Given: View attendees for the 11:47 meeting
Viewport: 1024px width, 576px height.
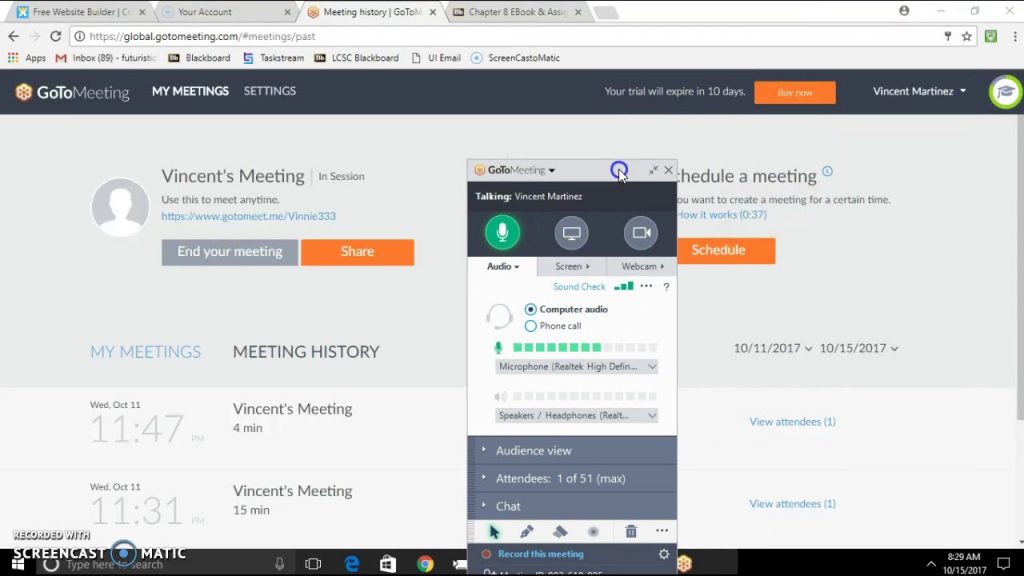Looking at the screenshot, I should coord(792,422).
